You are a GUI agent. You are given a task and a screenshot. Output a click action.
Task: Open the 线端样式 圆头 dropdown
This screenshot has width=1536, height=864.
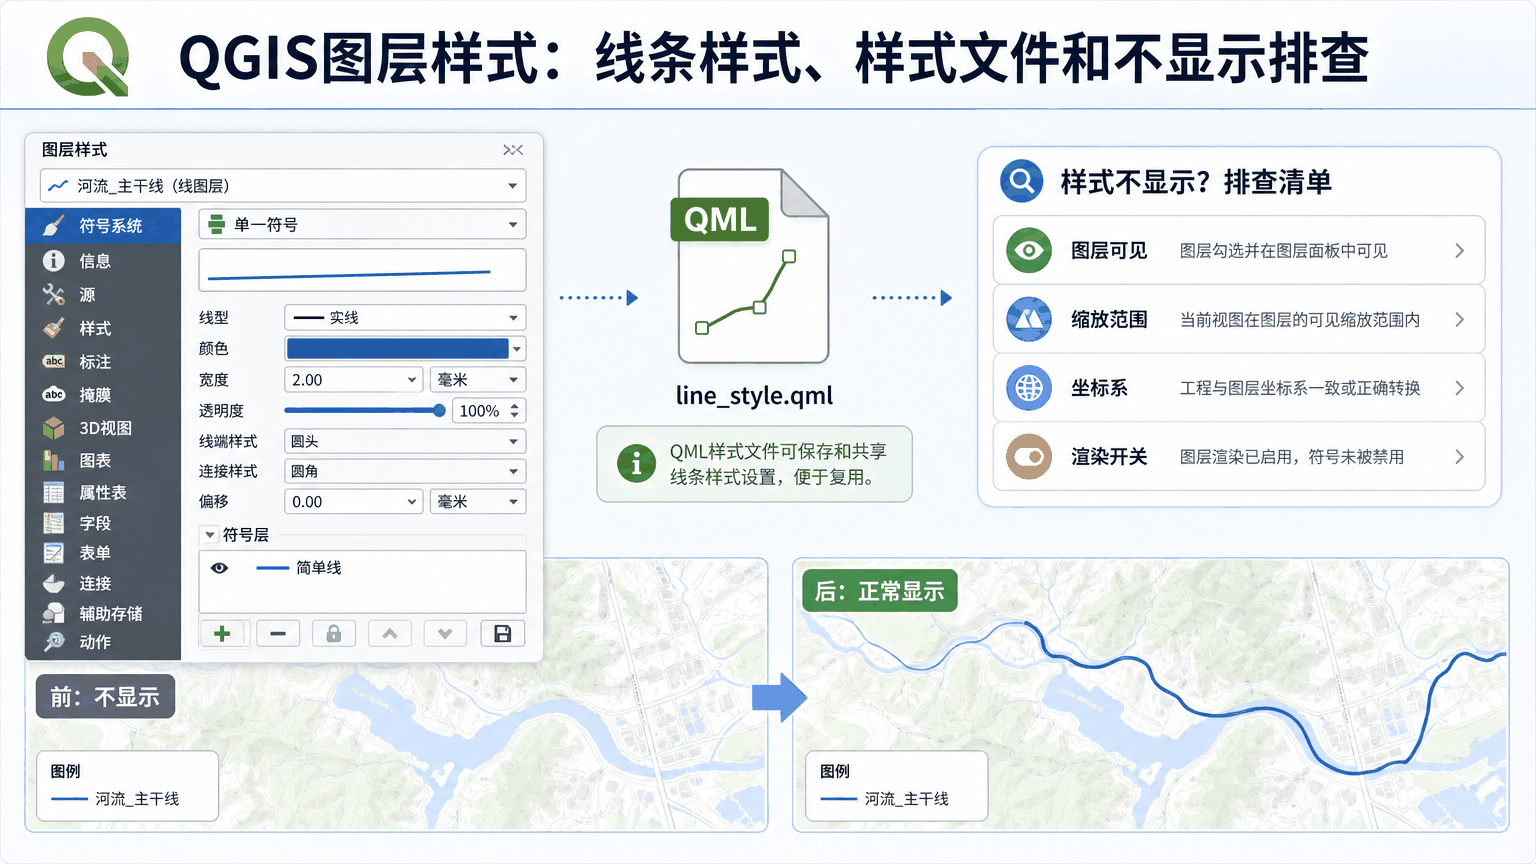tap(405, 441)
